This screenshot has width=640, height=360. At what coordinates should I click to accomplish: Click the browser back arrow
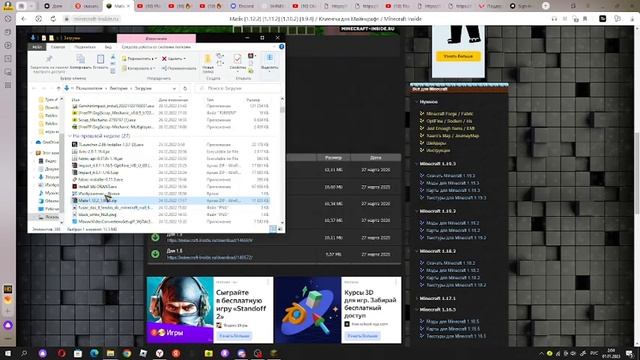coord(24,19)
